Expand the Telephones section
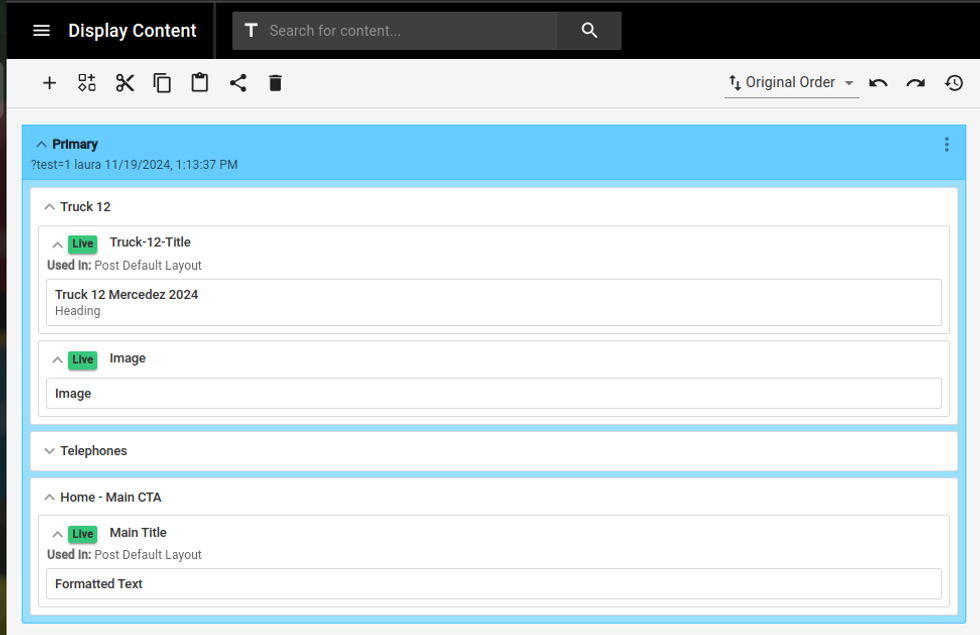Screen dimensions: 980x635 coord(49,450)
